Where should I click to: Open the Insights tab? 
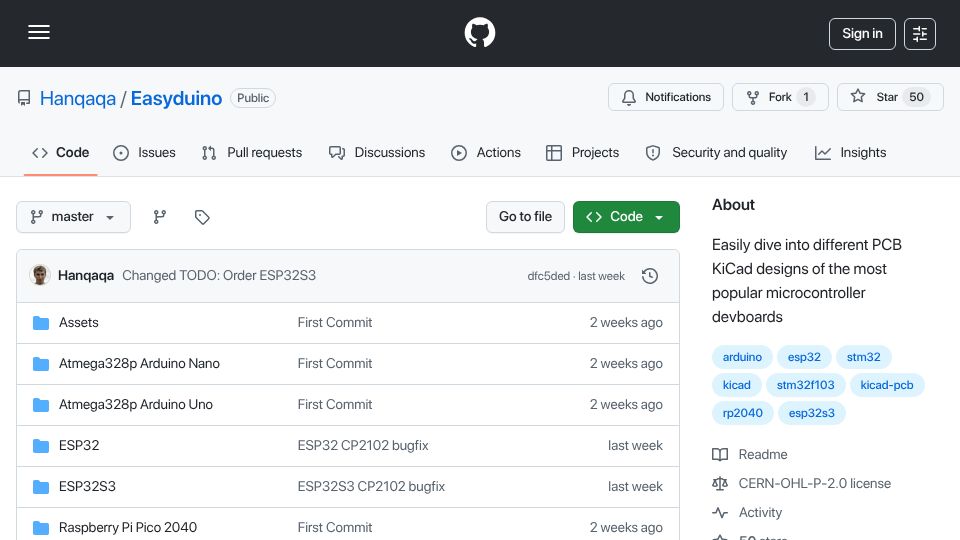pyautogui.click(x=850, y=152)
